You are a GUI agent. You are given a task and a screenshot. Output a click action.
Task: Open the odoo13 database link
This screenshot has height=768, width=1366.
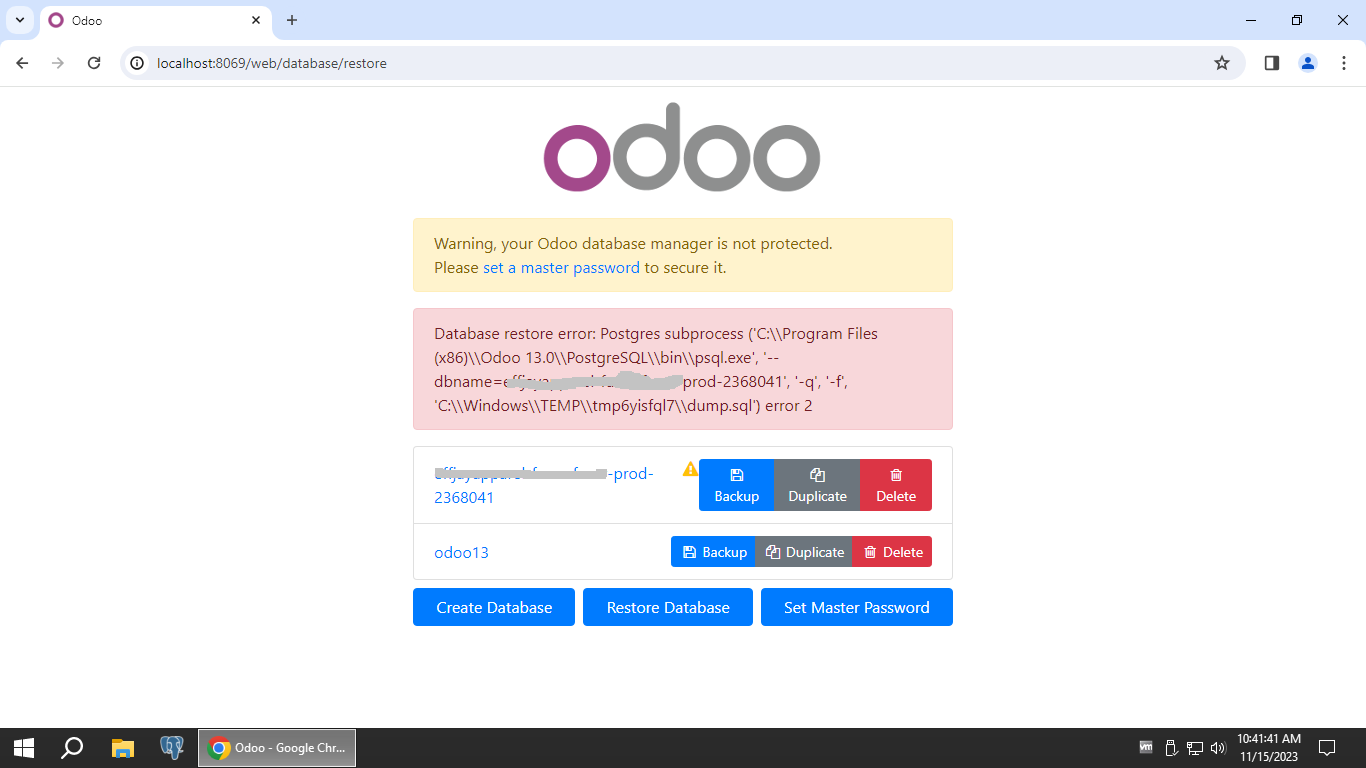point(461,552)
